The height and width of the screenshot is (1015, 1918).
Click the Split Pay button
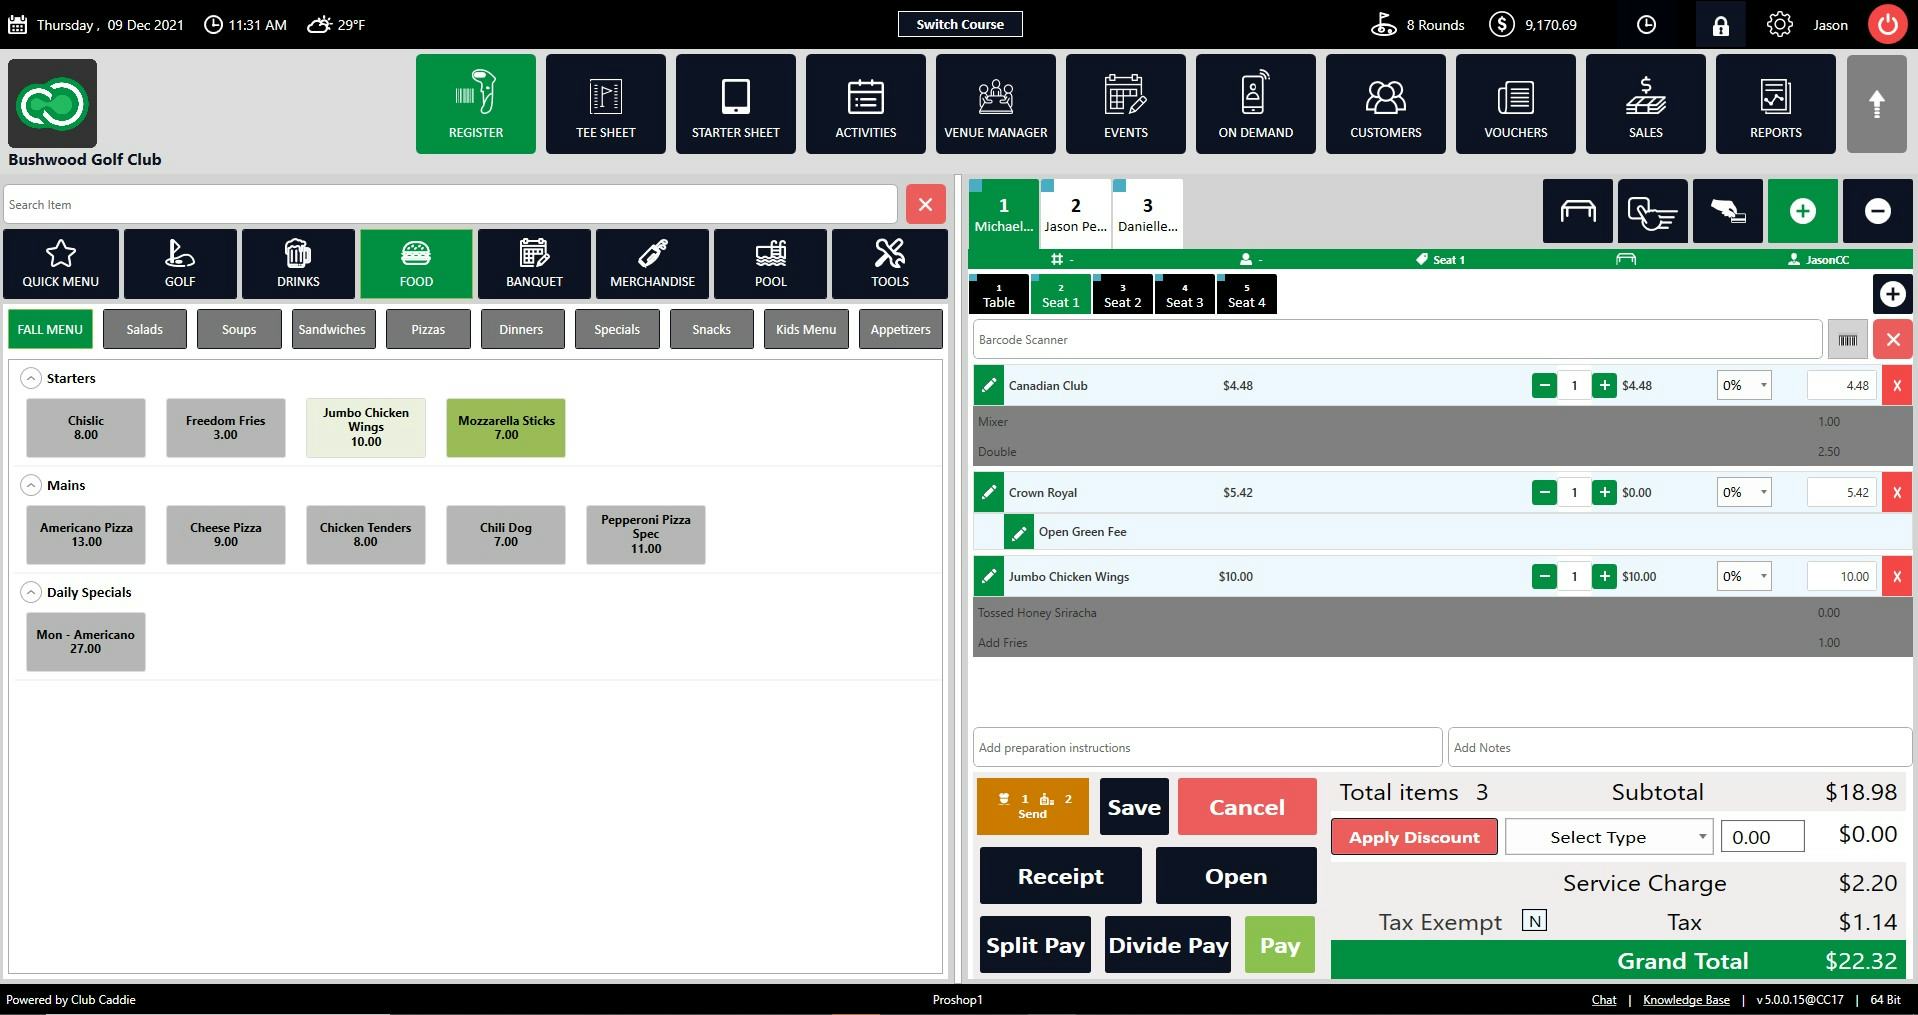pos(1035,944)
